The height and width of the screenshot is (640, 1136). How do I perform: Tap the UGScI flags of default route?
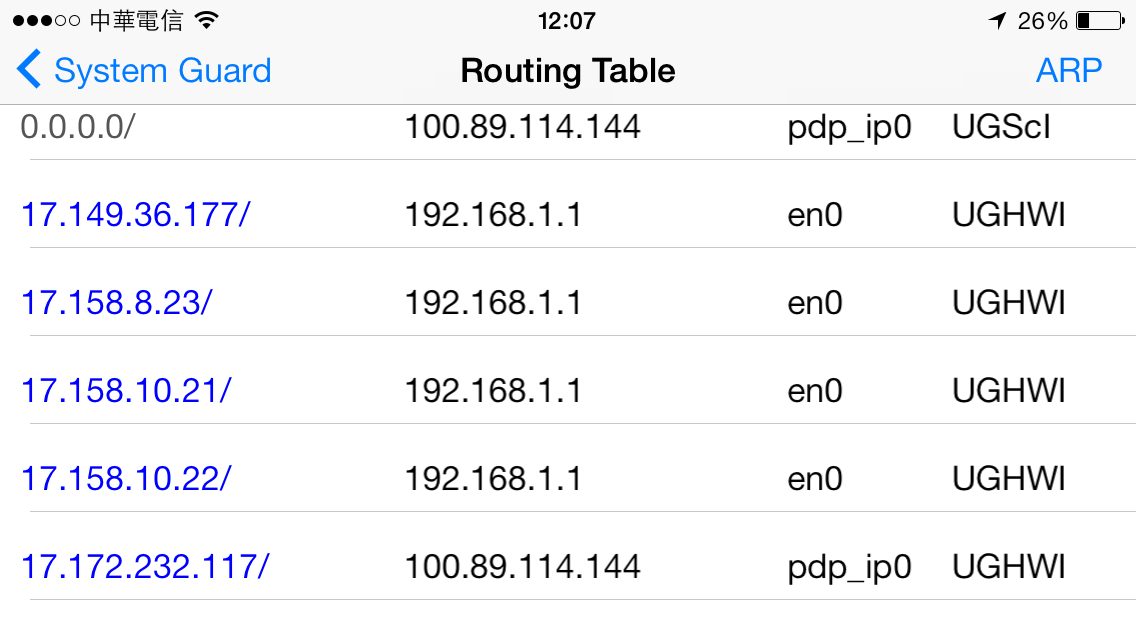[1001, 127]
